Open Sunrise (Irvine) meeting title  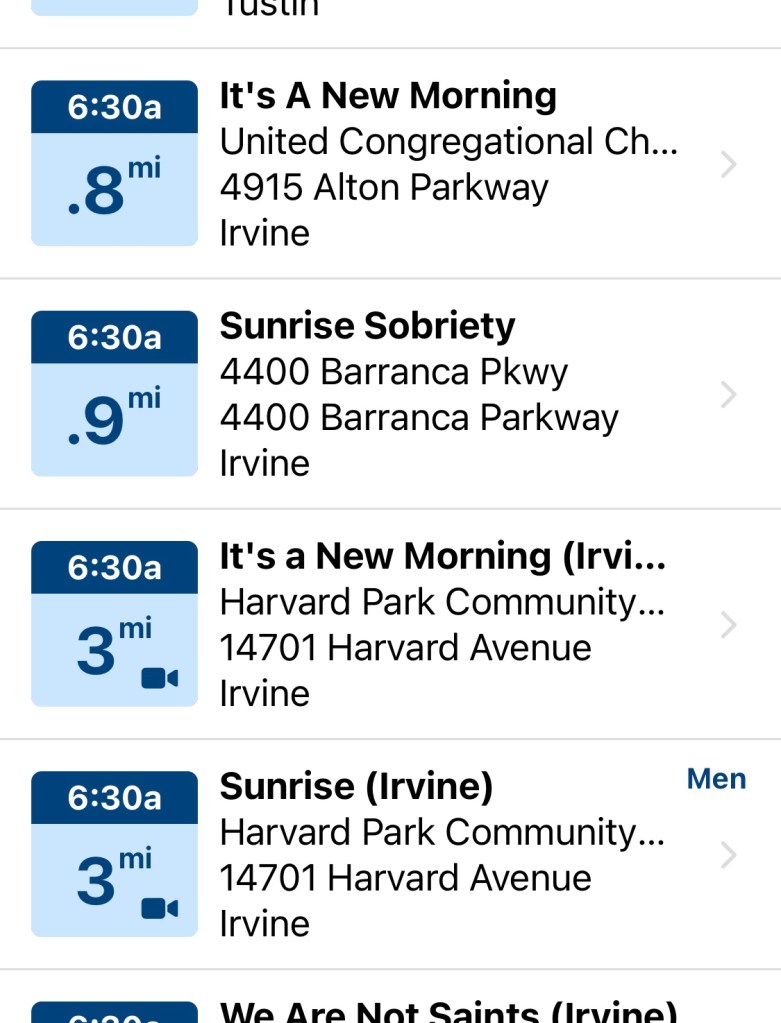tap(356, 787)
